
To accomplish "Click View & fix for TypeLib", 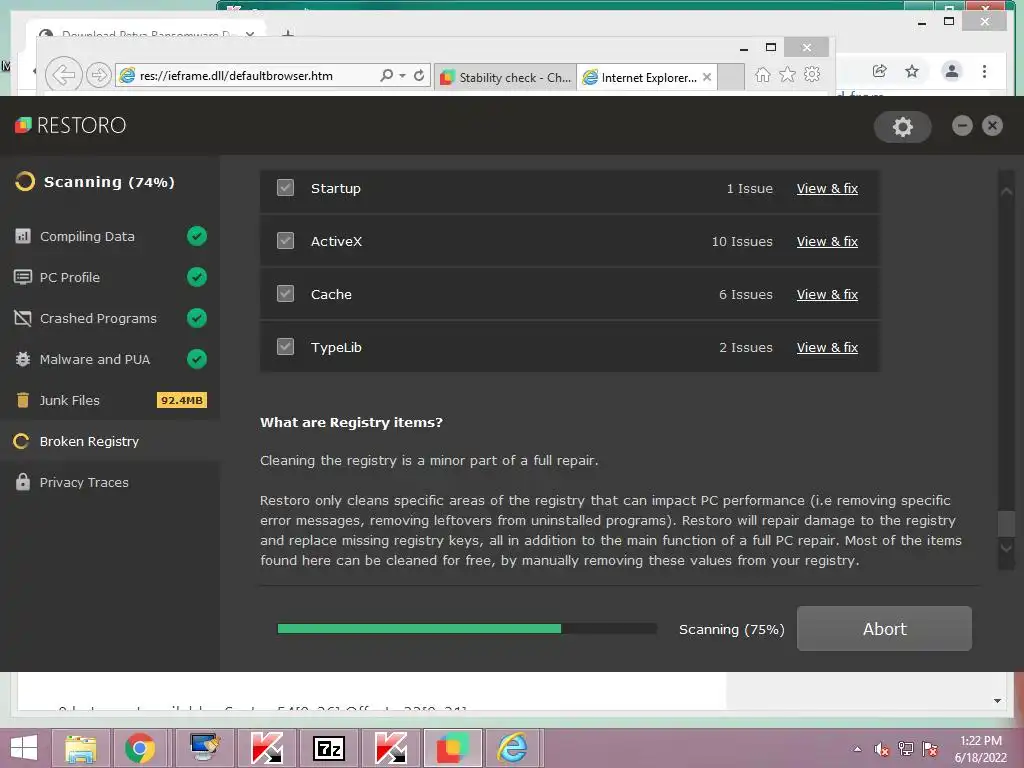I will (827, 347).
